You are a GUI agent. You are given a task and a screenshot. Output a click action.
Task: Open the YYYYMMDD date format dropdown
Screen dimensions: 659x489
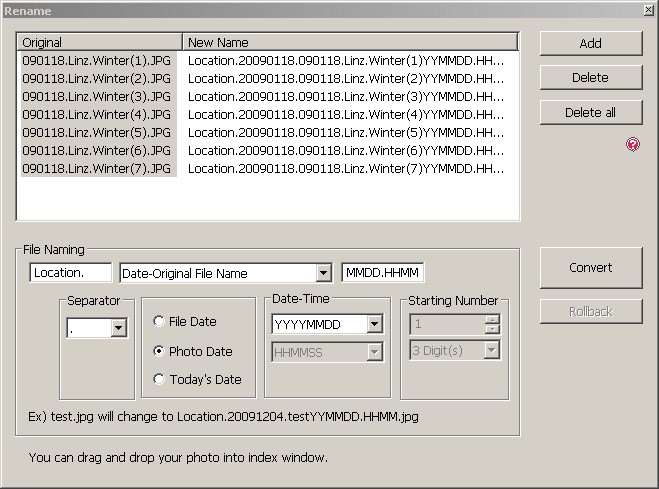(x=374, y=324)
